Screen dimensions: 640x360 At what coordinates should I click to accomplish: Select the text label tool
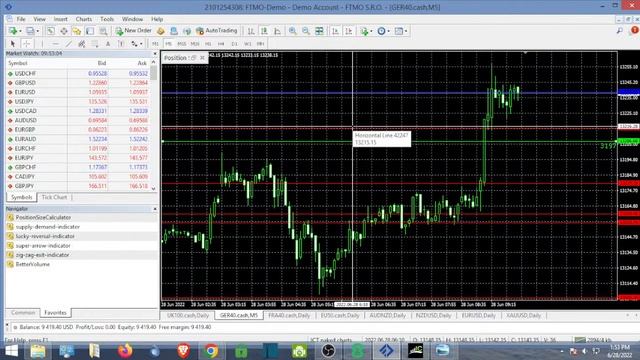(121, 44)
